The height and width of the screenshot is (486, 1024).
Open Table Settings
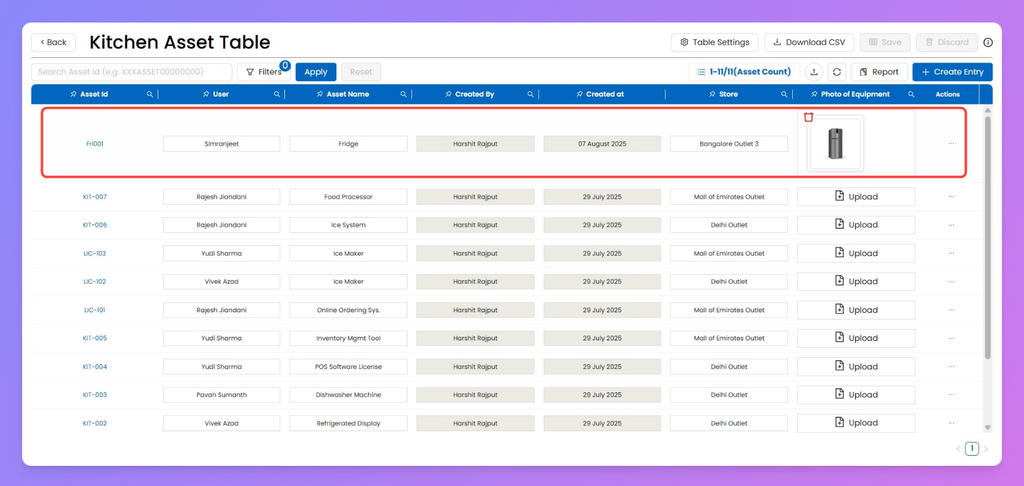point(714,43)
